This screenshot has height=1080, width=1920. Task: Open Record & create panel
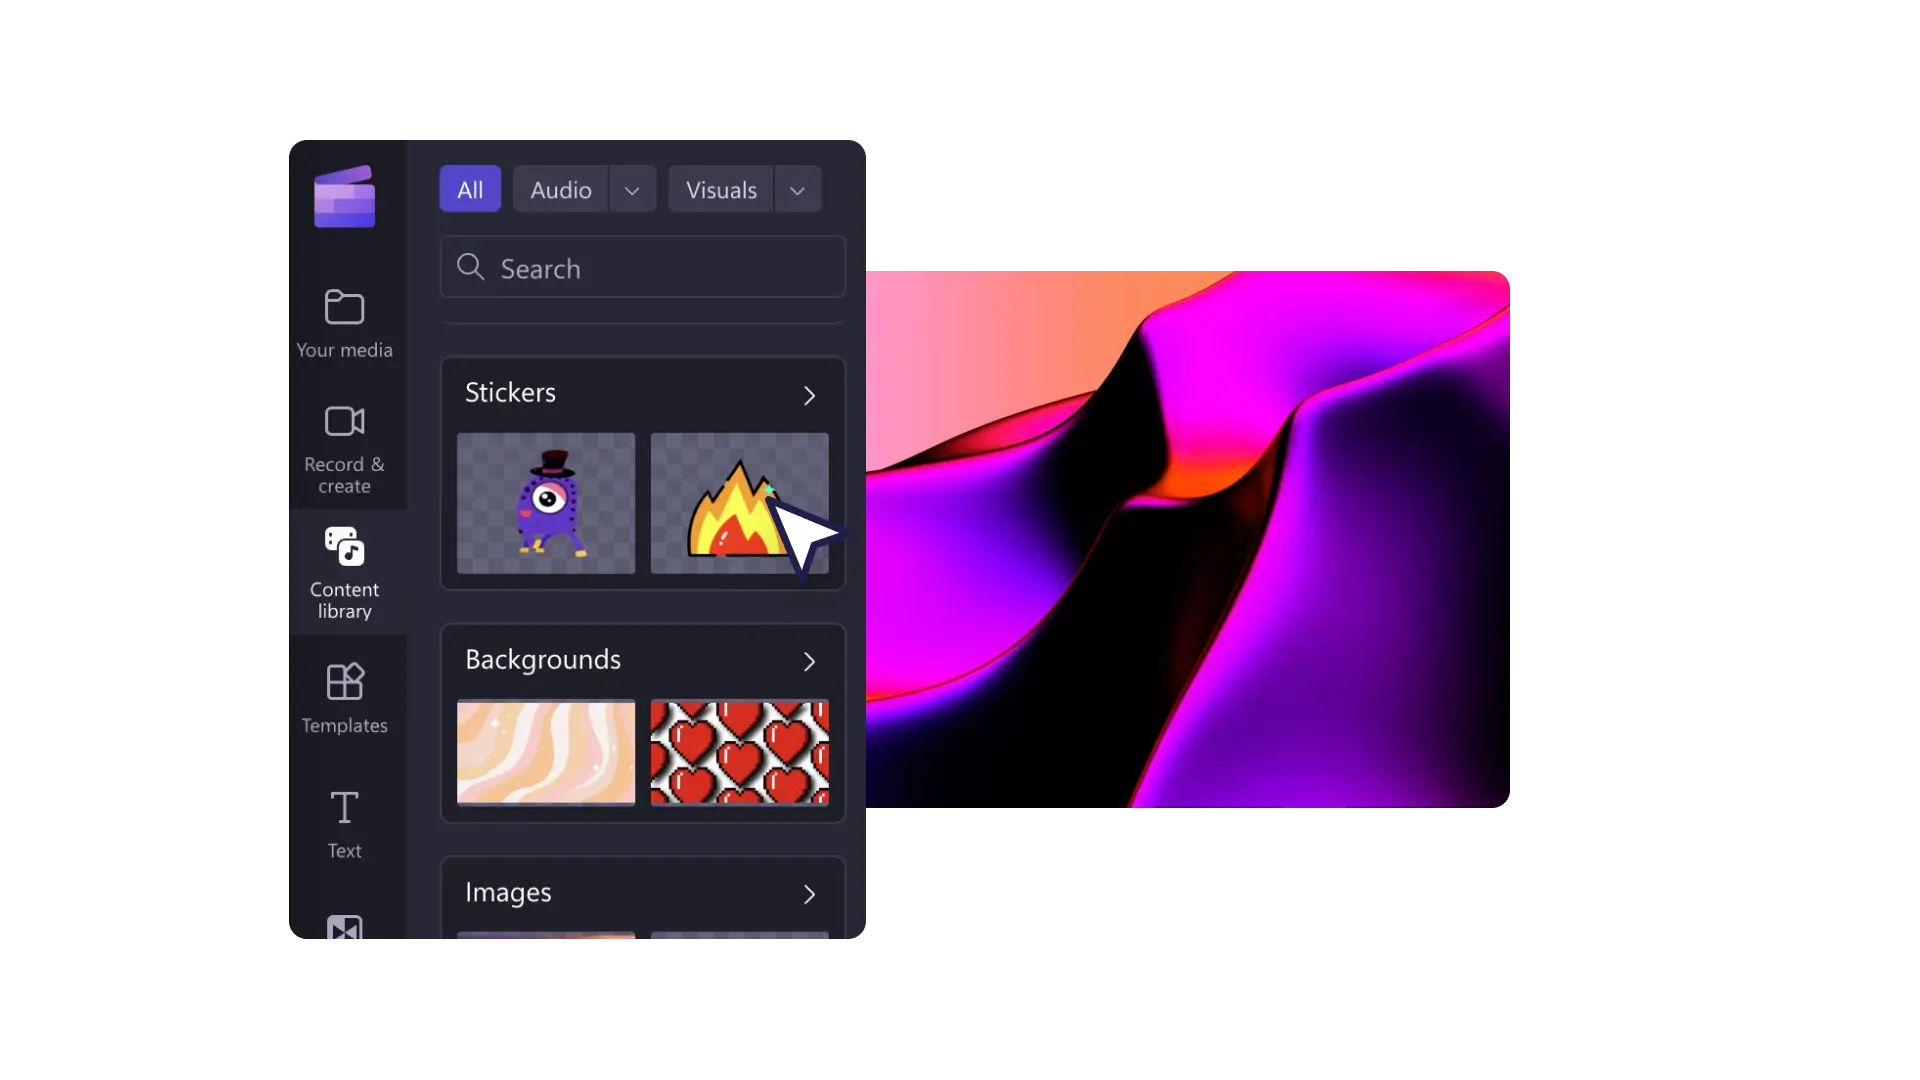344,447
